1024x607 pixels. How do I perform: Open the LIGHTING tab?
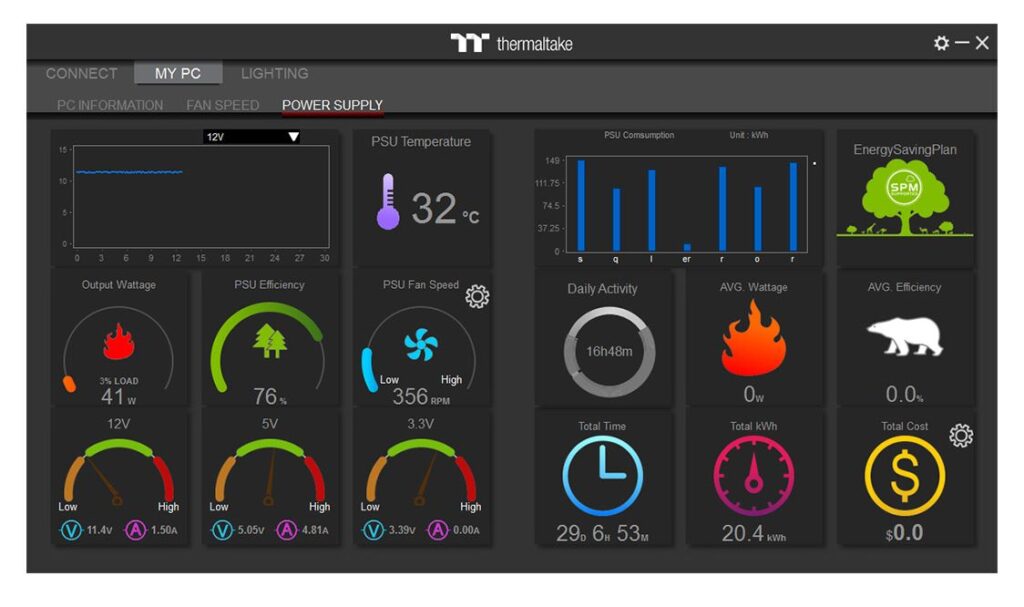274,73
